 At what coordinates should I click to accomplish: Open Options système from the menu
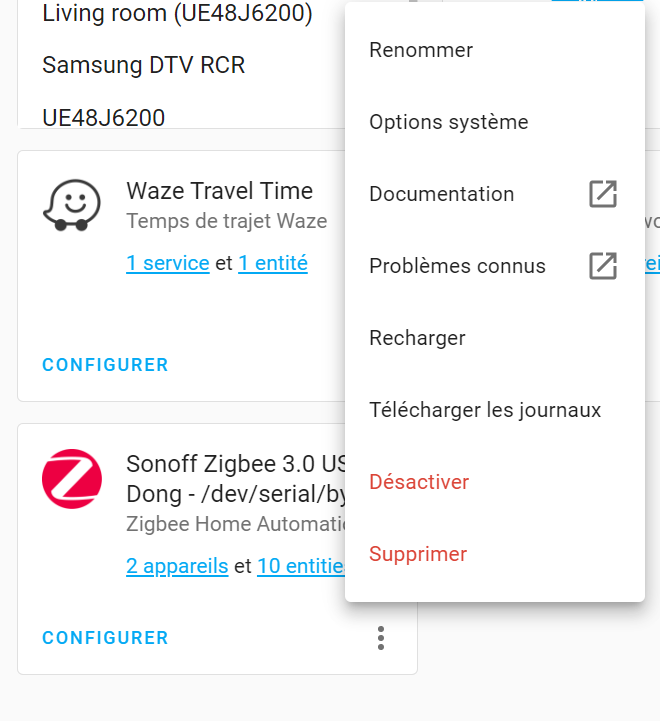[449, 122]
